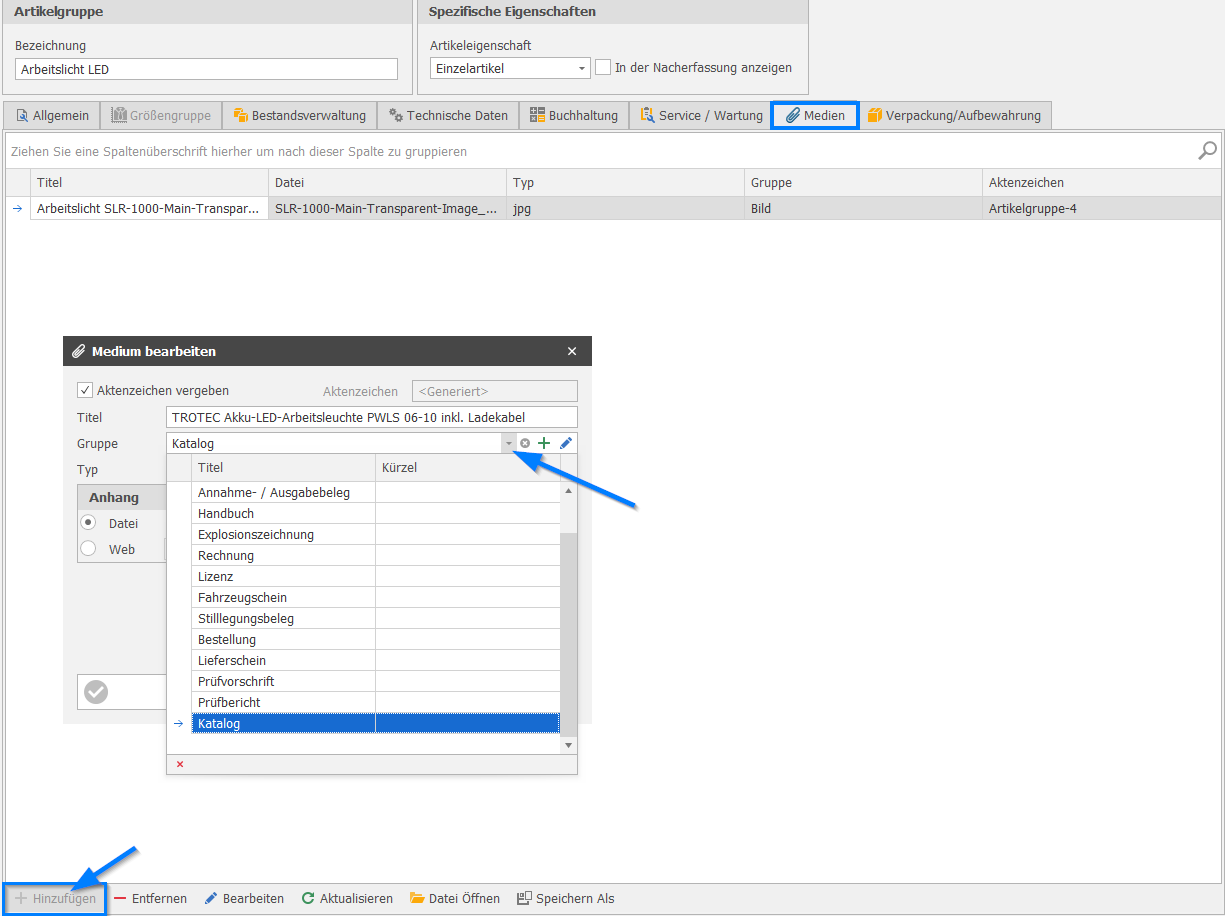Click the grey checkmark confirm icon
This screenshot has height=916, width=1225.
pos(96,692)
